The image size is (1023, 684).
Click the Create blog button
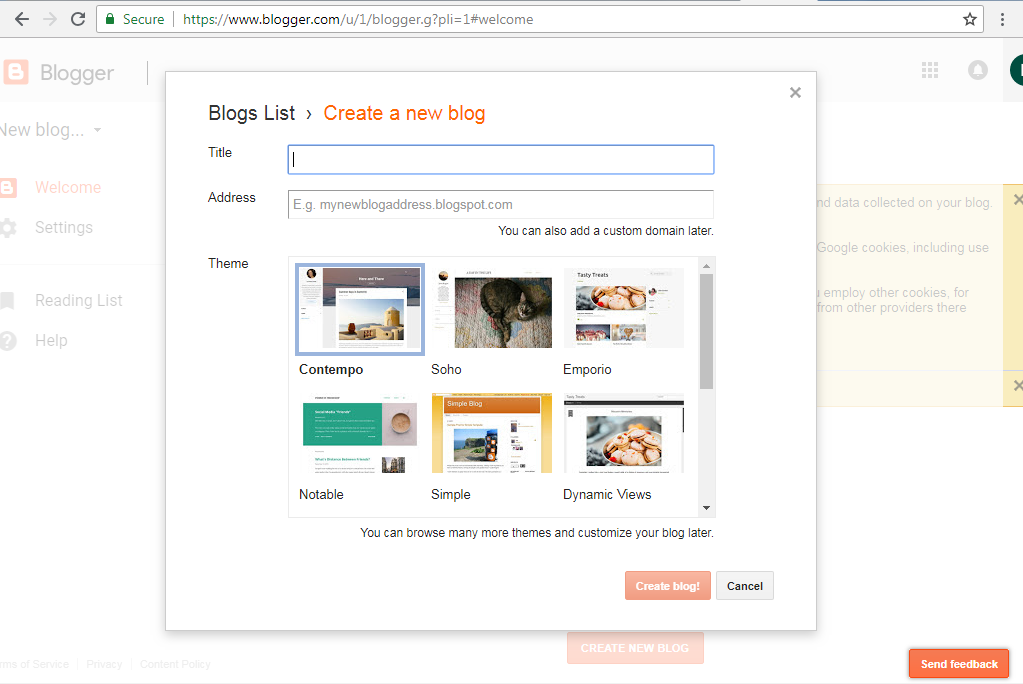[x=667, y=586]
